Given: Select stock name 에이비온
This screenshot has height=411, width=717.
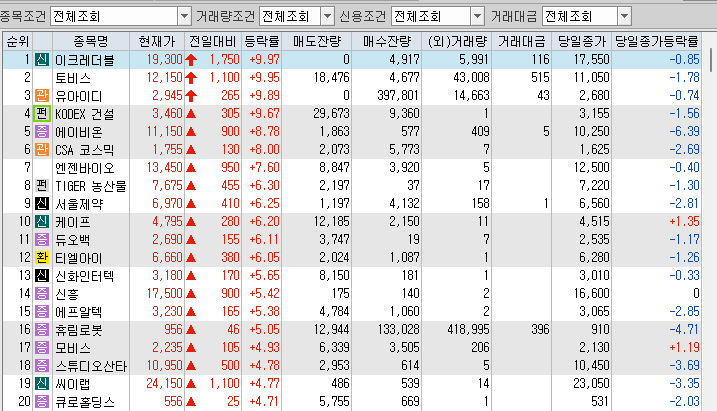Looking at the screenshot, I should tap(79, 132).
